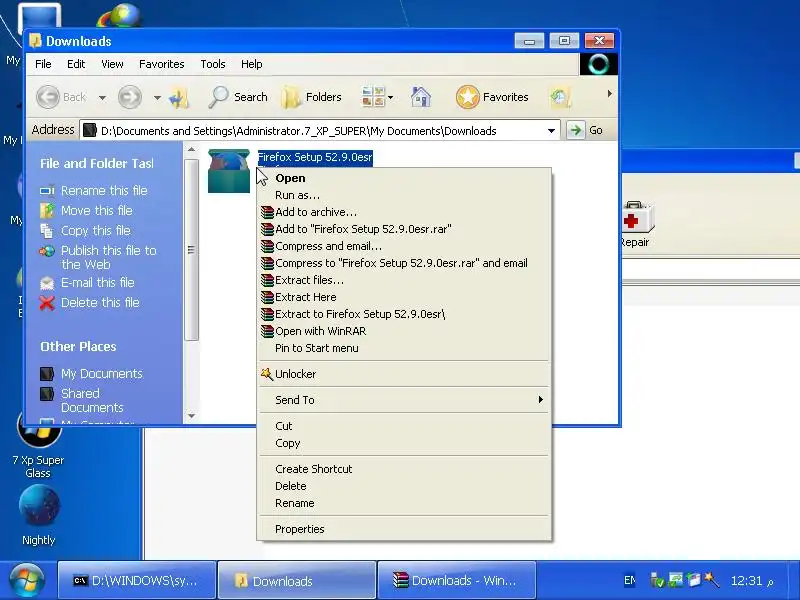Select the Firefox Setup 52.9.0esr file name
The width and height of the screenshot is (800, 600).
[315, 157]
